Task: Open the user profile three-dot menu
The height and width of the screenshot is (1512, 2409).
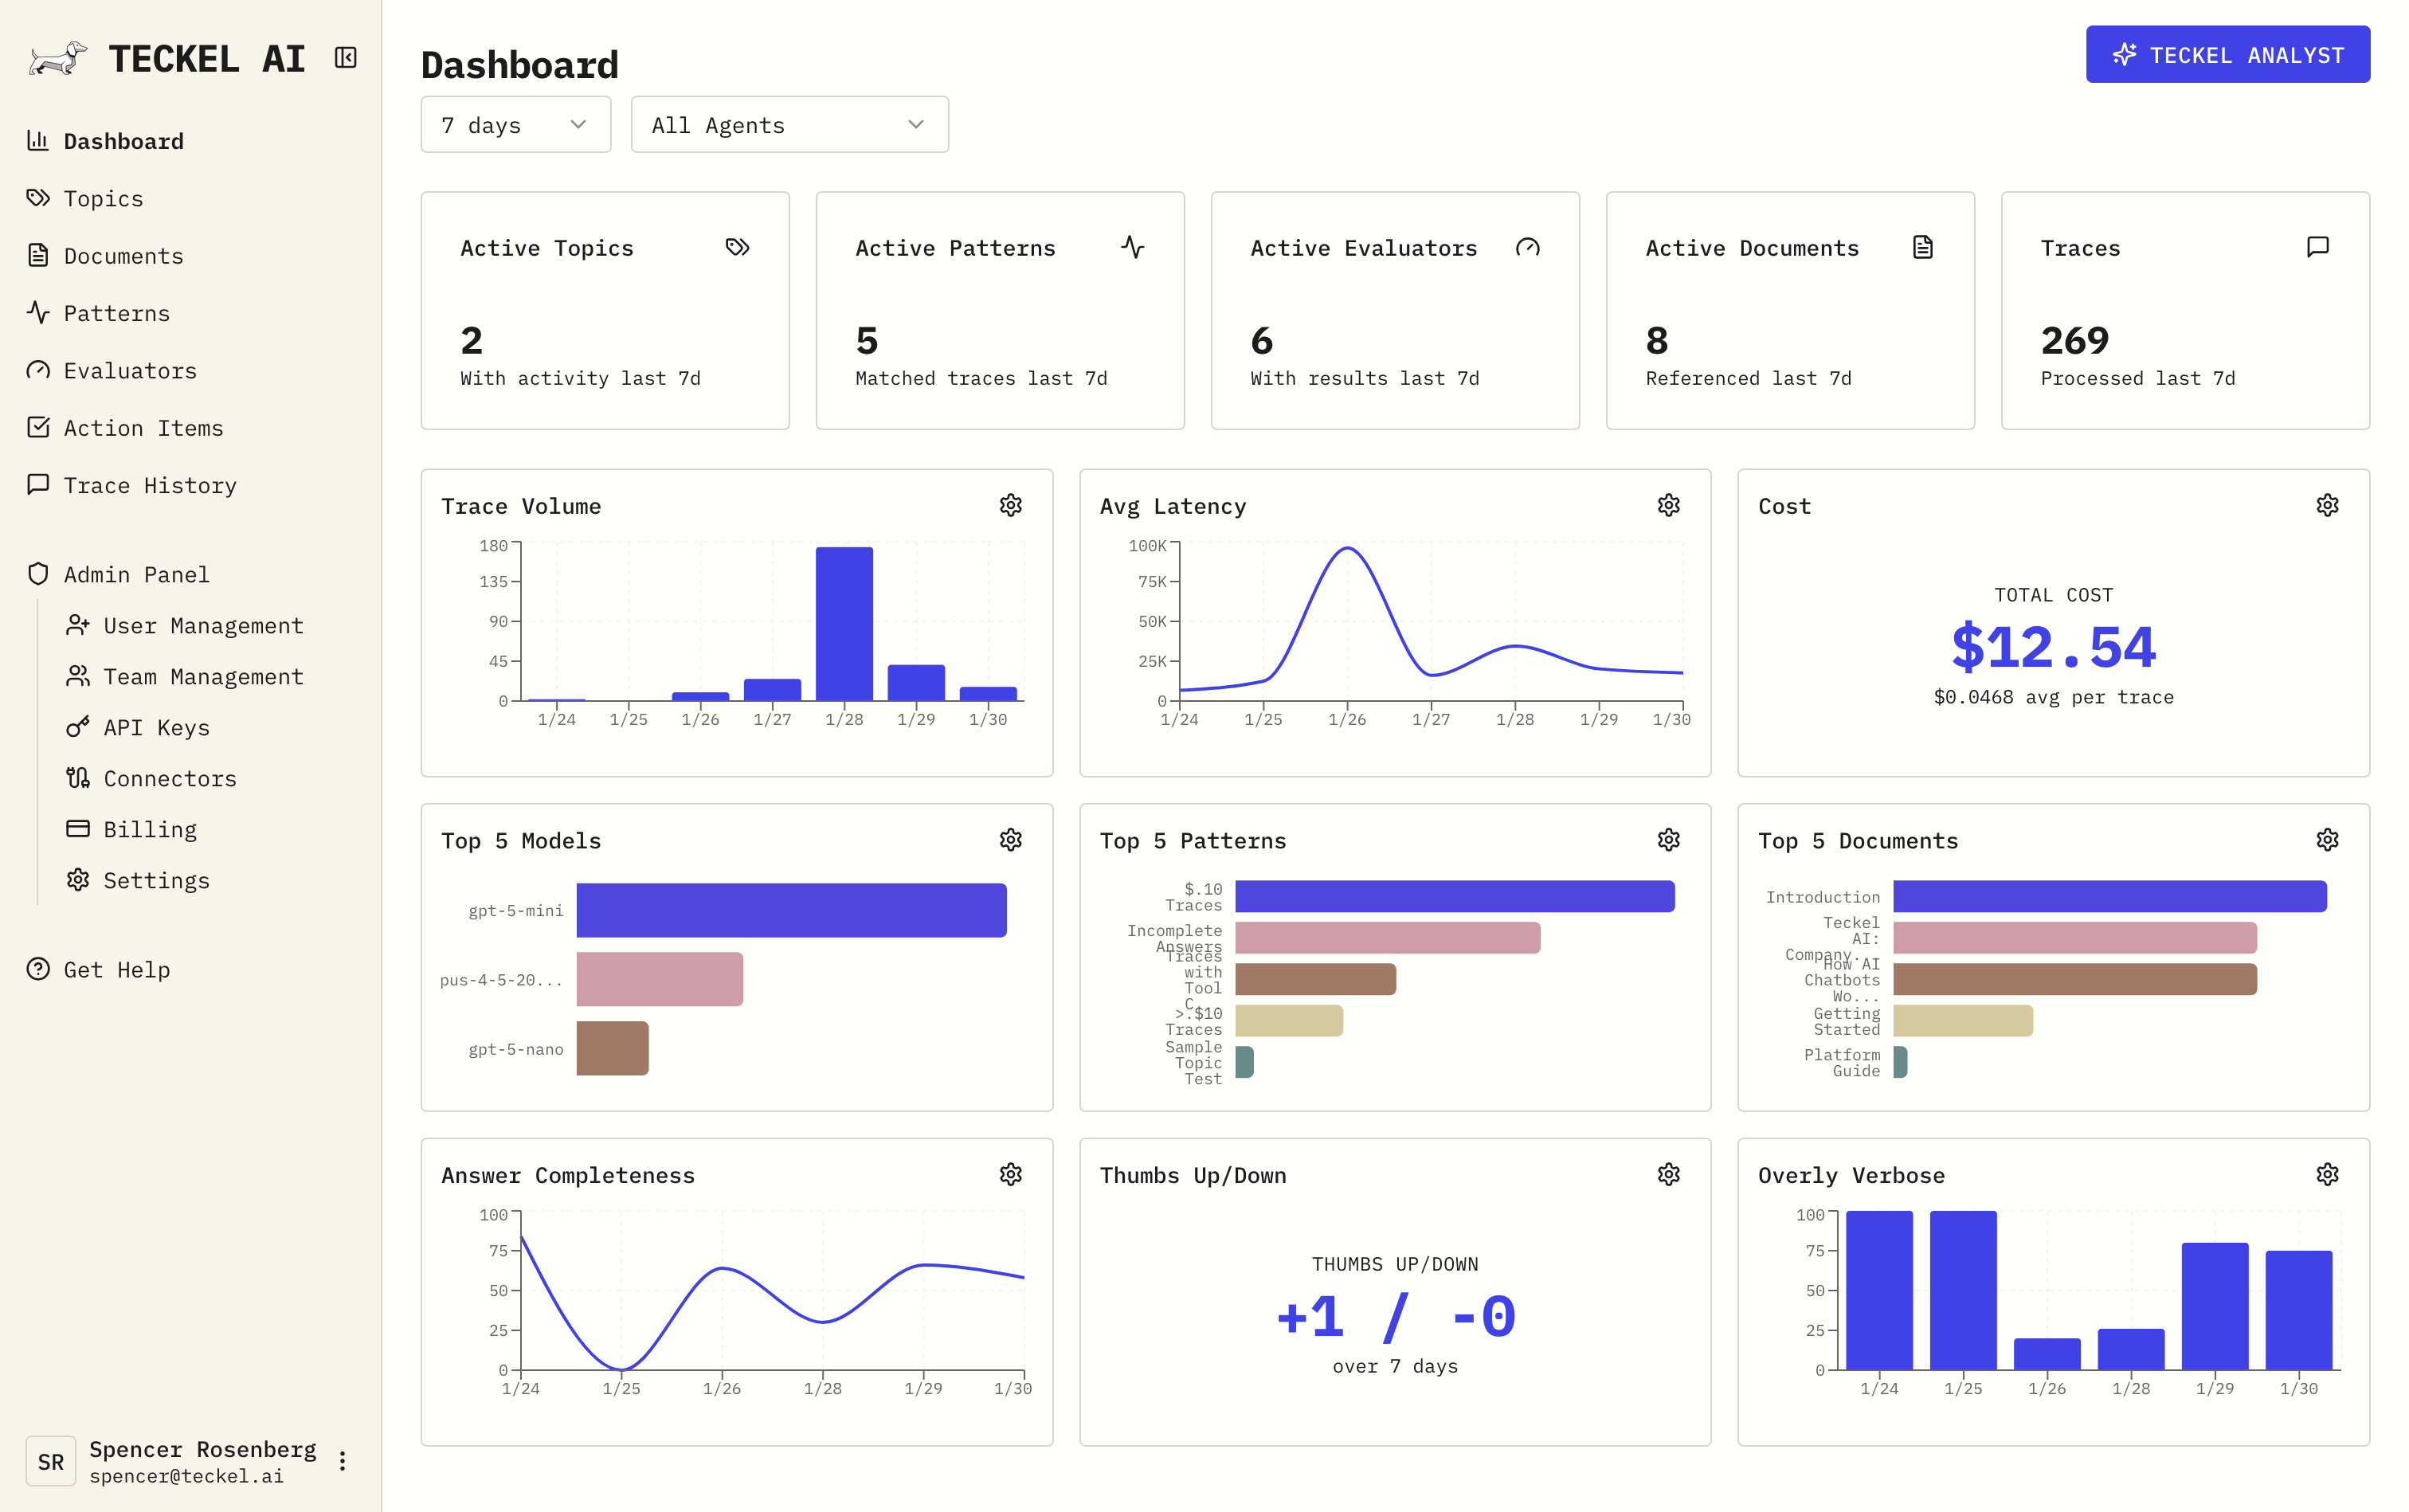Action: pyautogui.click(x=343, y=1460)
